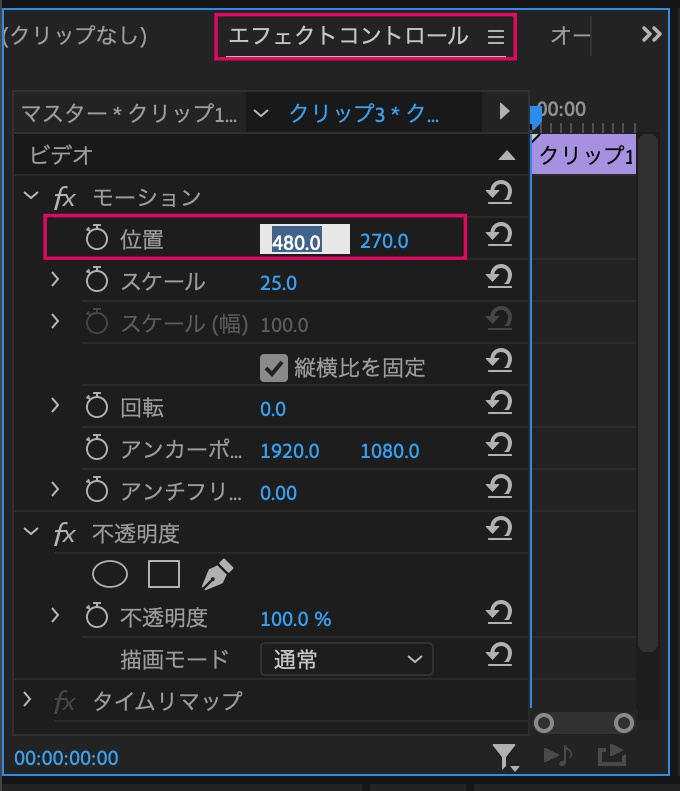This screenshot has height=791, width=680.
Task: Reset the 縦横比を固定 setting
Action: pyautogui.click(x=499, y=361)
